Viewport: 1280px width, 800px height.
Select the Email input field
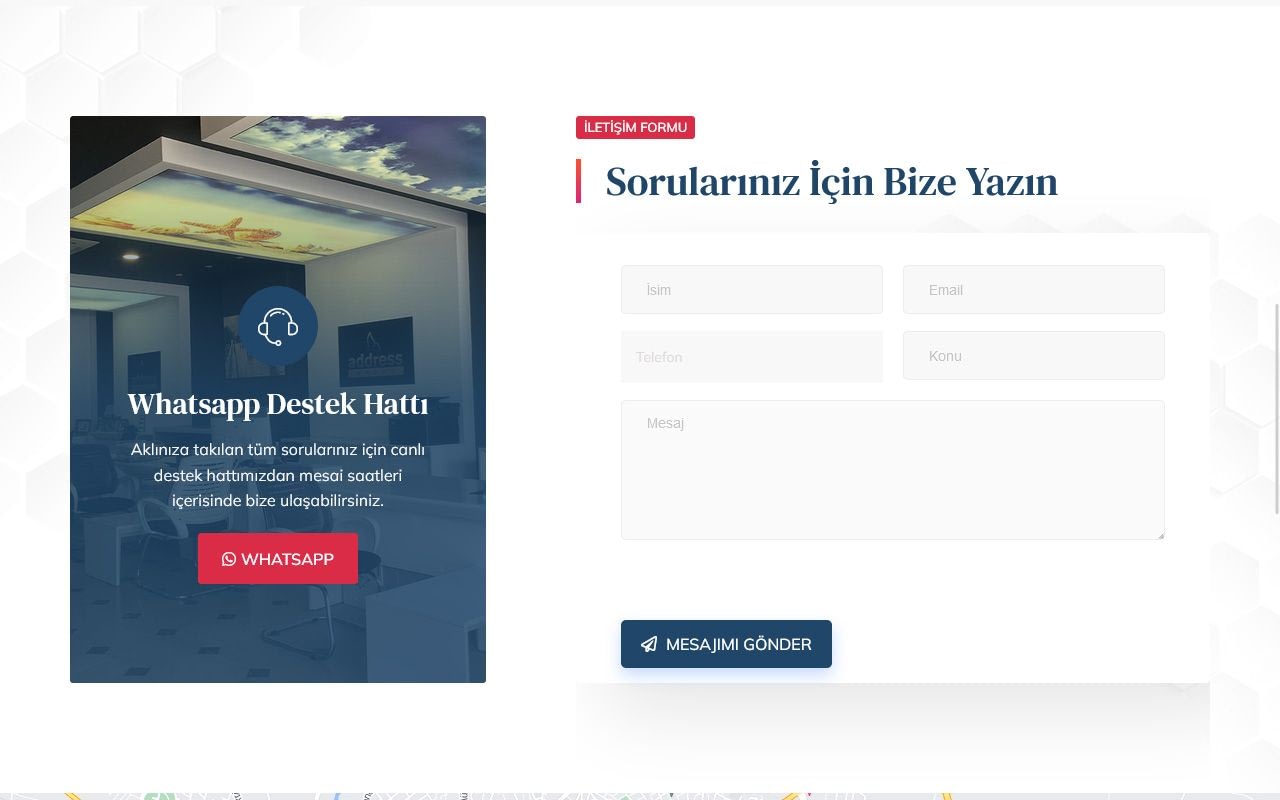click(x=1034, y=290)
